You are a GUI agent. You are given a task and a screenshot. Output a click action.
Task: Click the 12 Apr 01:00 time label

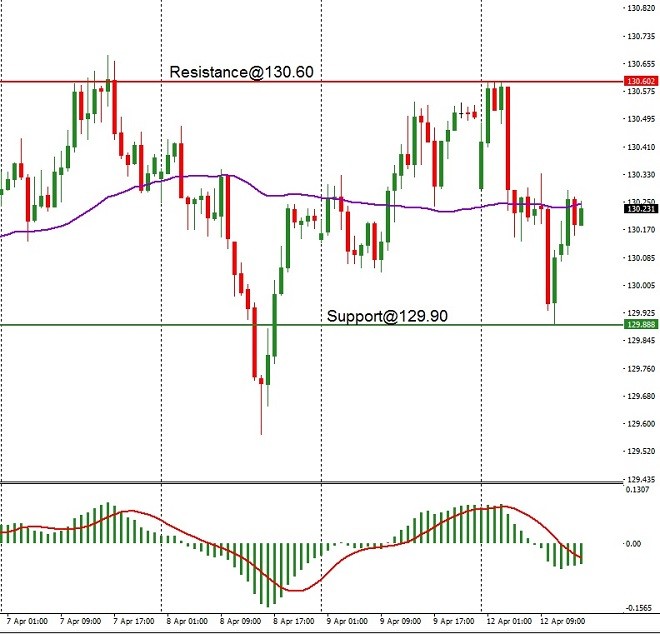click(509, 621)
